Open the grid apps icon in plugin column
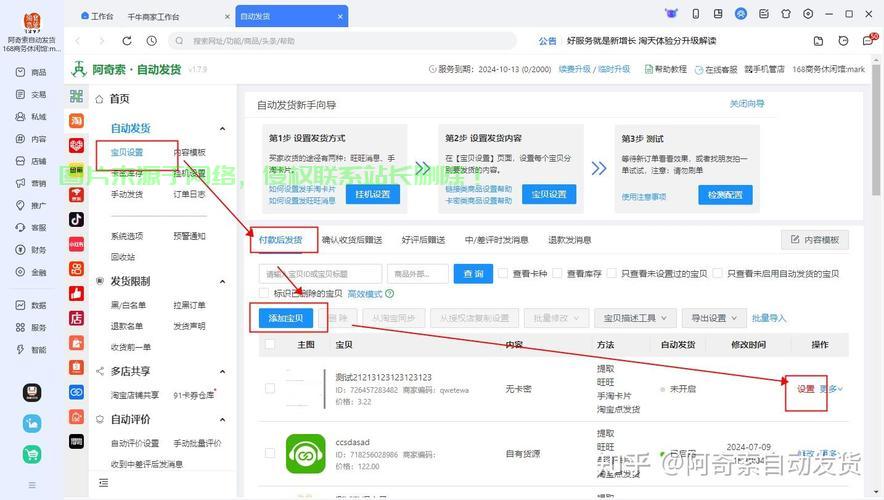884x500 pixels. (77, 96)
